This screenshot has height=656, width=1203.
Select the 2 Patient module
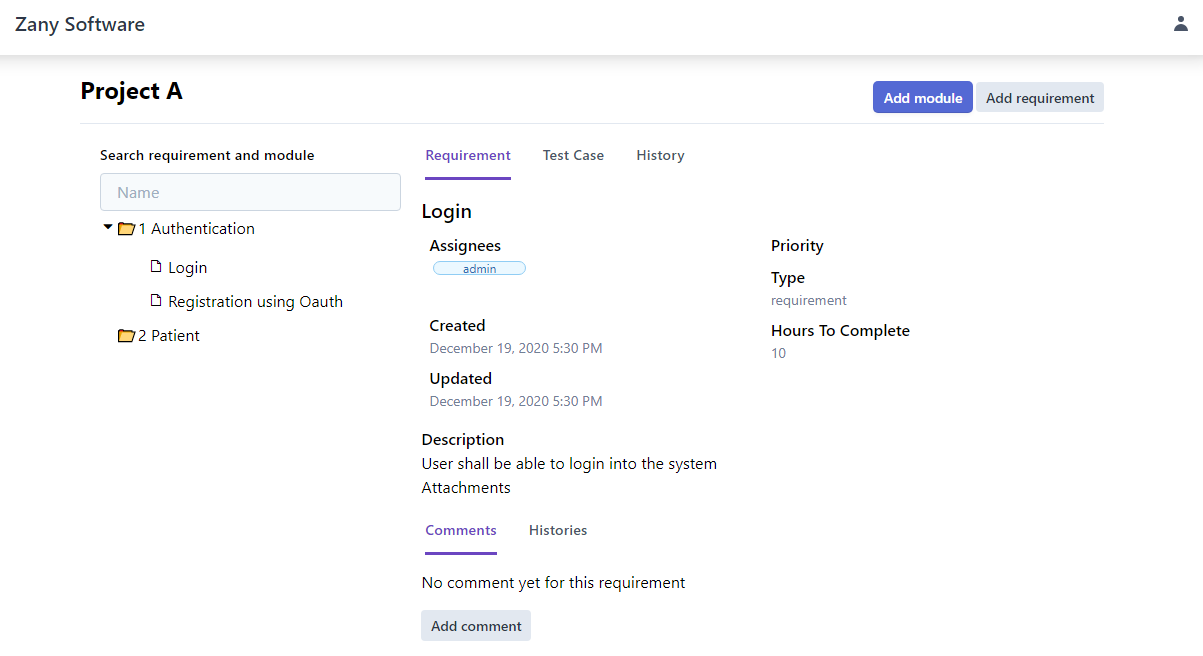click(x=168, y=336)
